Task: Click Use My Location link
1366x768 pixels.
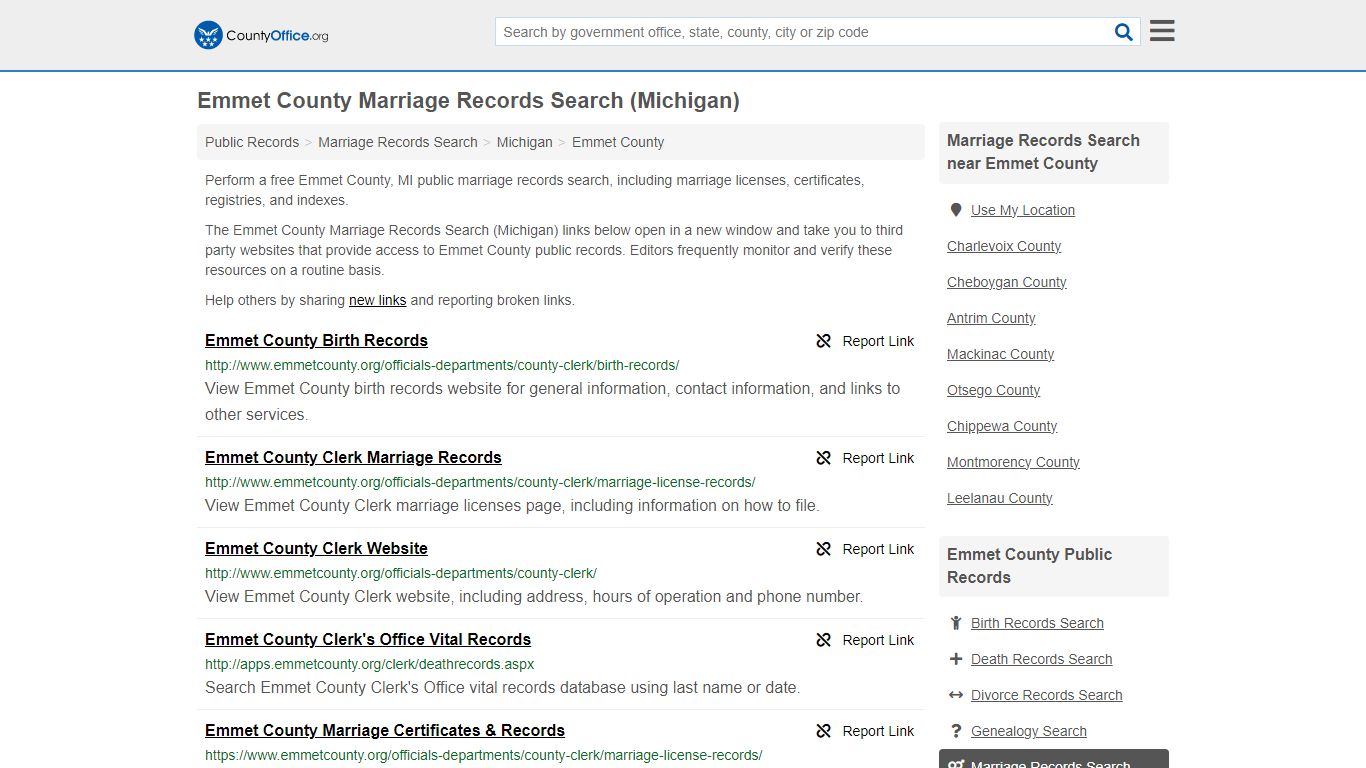Action: tap(1023, 210)
